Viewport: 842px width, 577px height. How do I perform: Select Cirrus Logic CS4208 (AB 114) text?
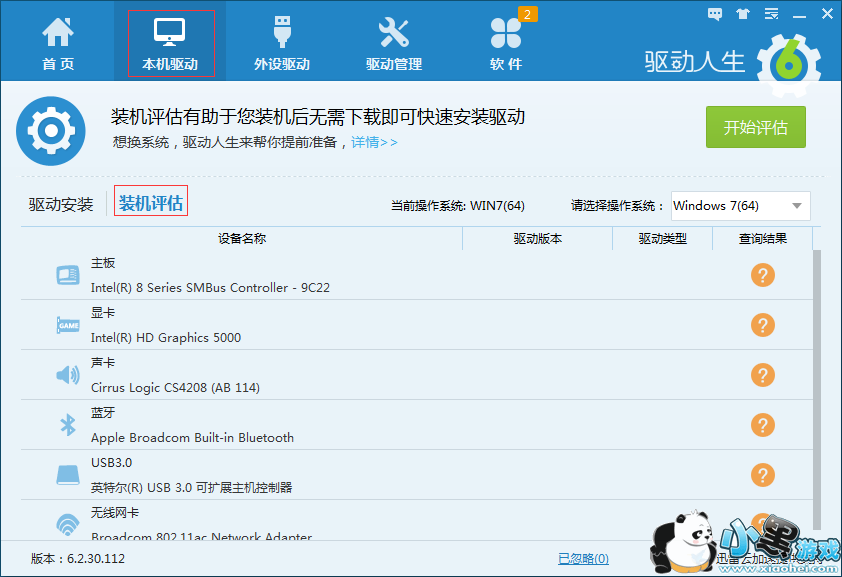pos(175,388)
